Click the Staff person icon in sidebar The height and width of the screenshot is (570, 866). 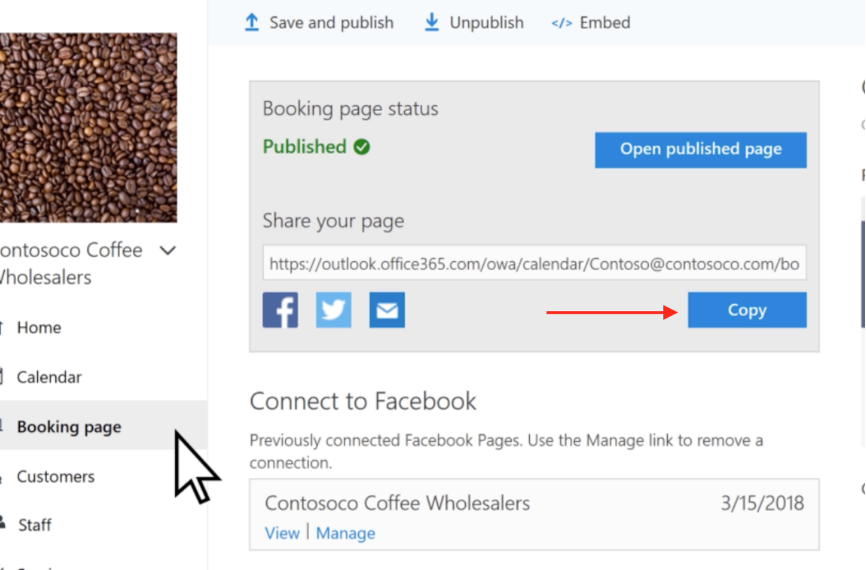pos(2,522)
